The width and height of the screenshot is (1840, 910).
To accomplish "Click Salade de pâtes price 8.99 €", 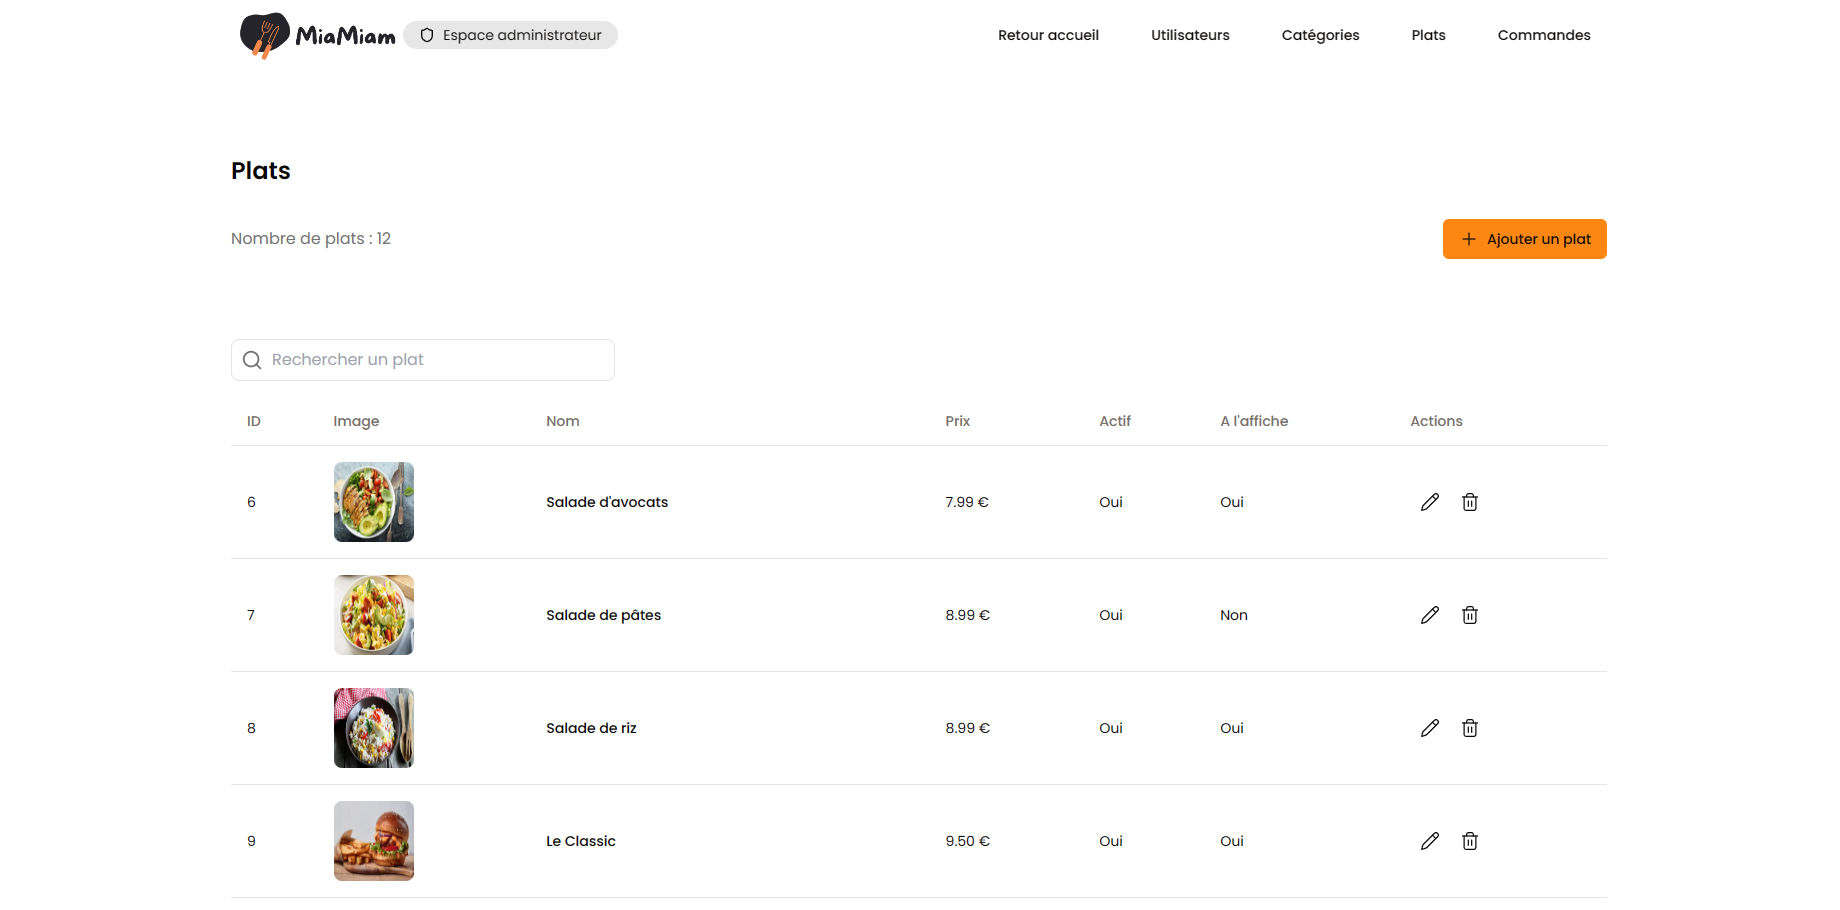I will 968,615.
